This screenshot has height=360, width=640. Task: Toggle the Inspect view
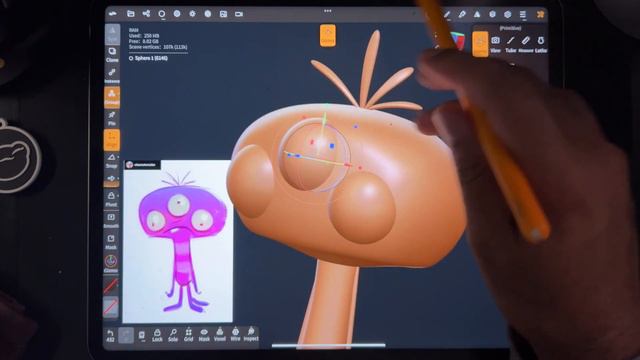click(x=251, y=335)
